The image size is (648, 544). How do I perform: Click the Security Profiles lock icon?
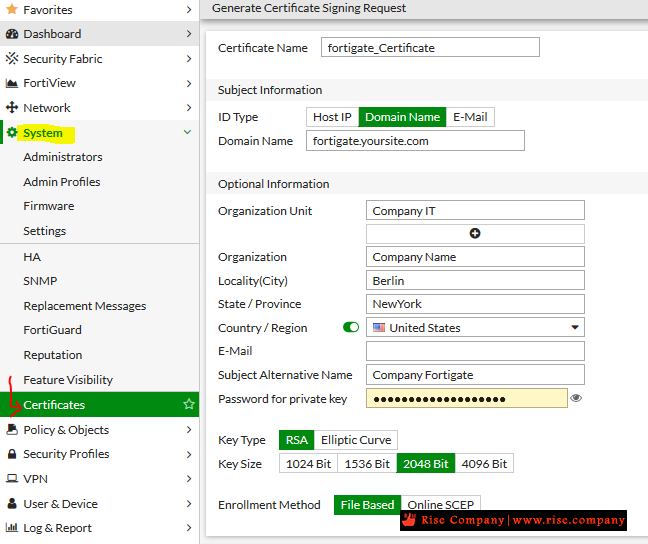12,454
